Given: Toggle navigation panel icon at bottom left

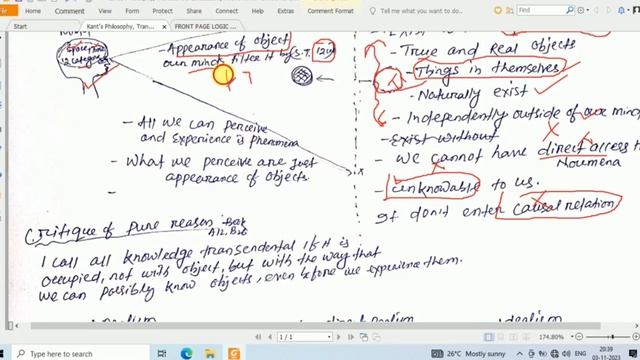Looking at the screenshot, I should point(10,326).
